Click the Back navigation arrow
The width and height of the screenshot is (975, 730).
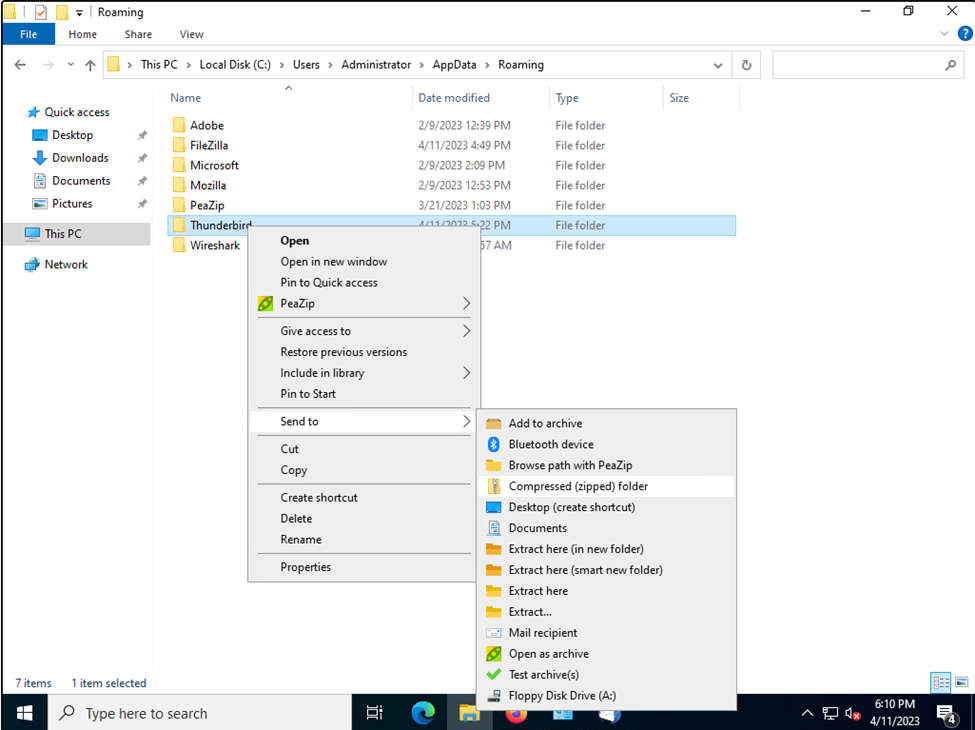[x=20, y=65]
